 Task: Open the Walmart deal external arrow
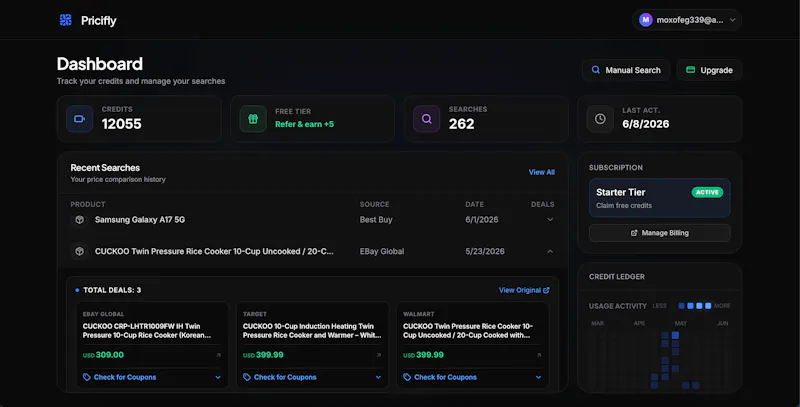click(x=539, y=355)
